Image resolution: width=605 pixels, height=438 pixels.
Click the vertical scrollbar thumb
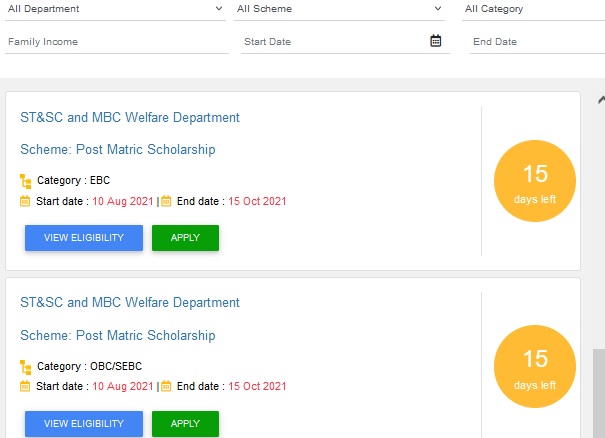point(599,394)
